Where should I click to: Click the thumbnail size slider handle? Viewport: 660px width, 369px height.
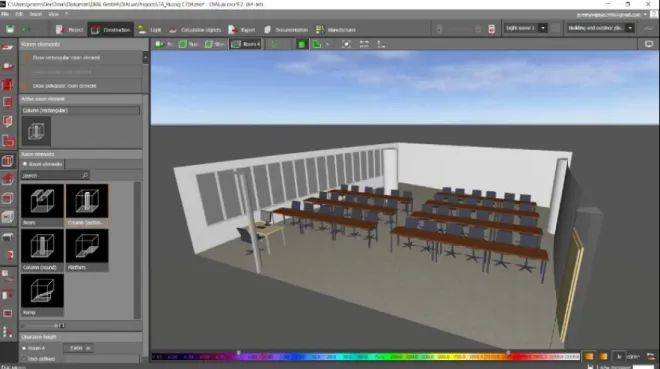56,325
